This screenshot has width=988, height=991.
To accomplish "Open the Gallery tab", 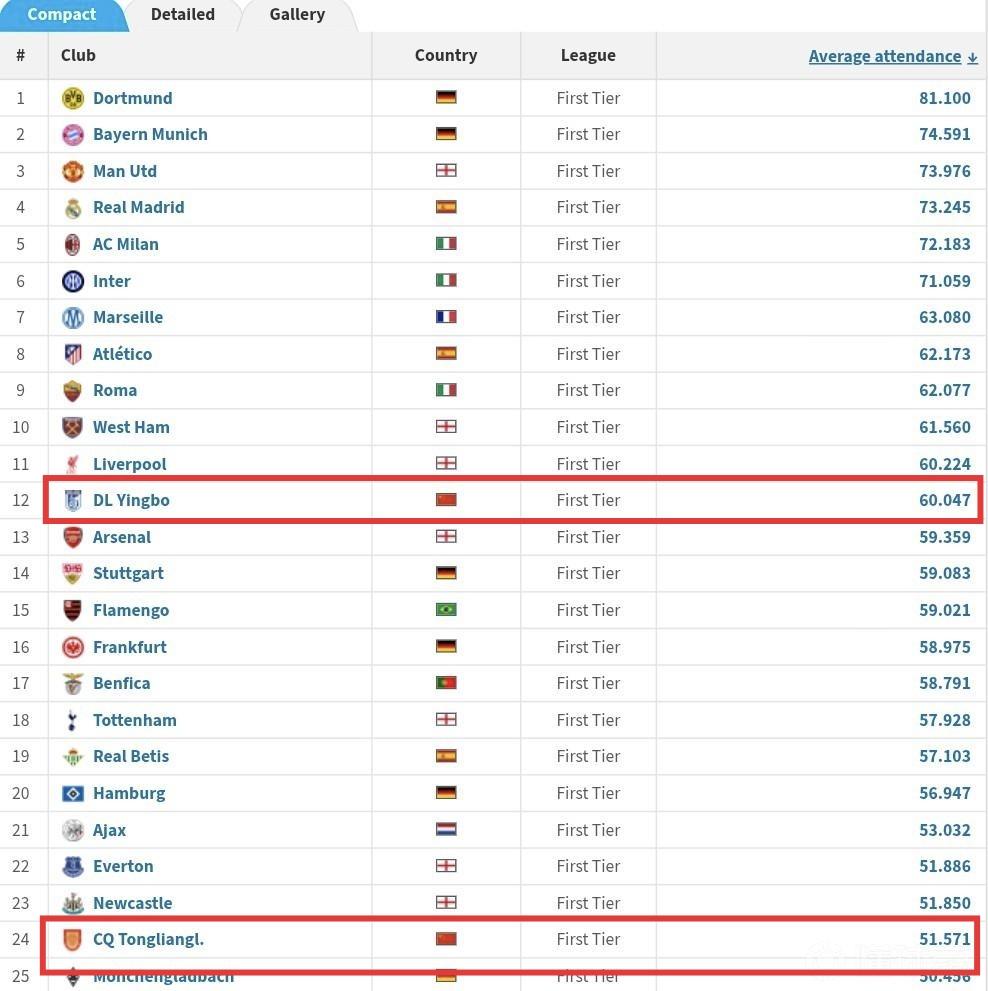I will coord(297,14).
